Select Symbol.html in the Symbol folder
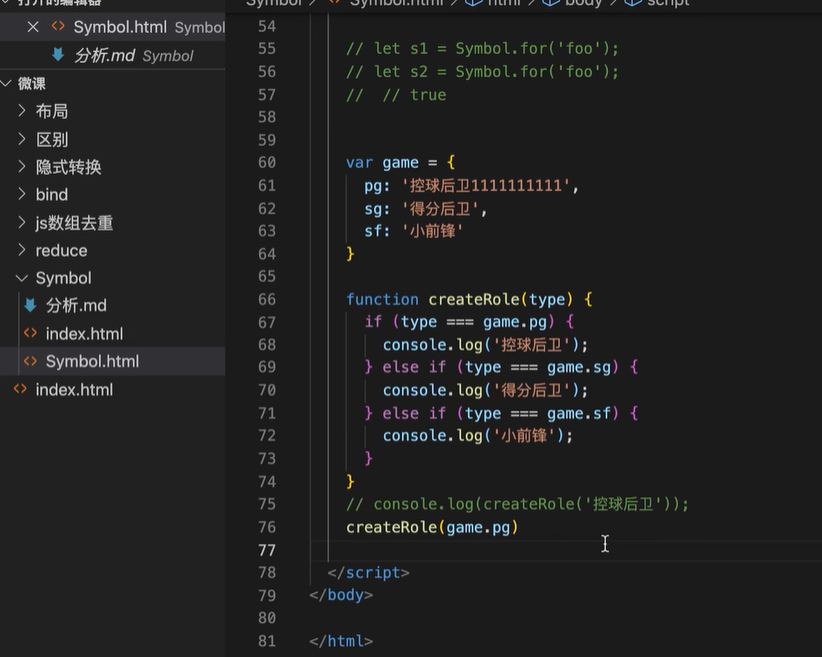The image size is (822, 657). point(92,361)
